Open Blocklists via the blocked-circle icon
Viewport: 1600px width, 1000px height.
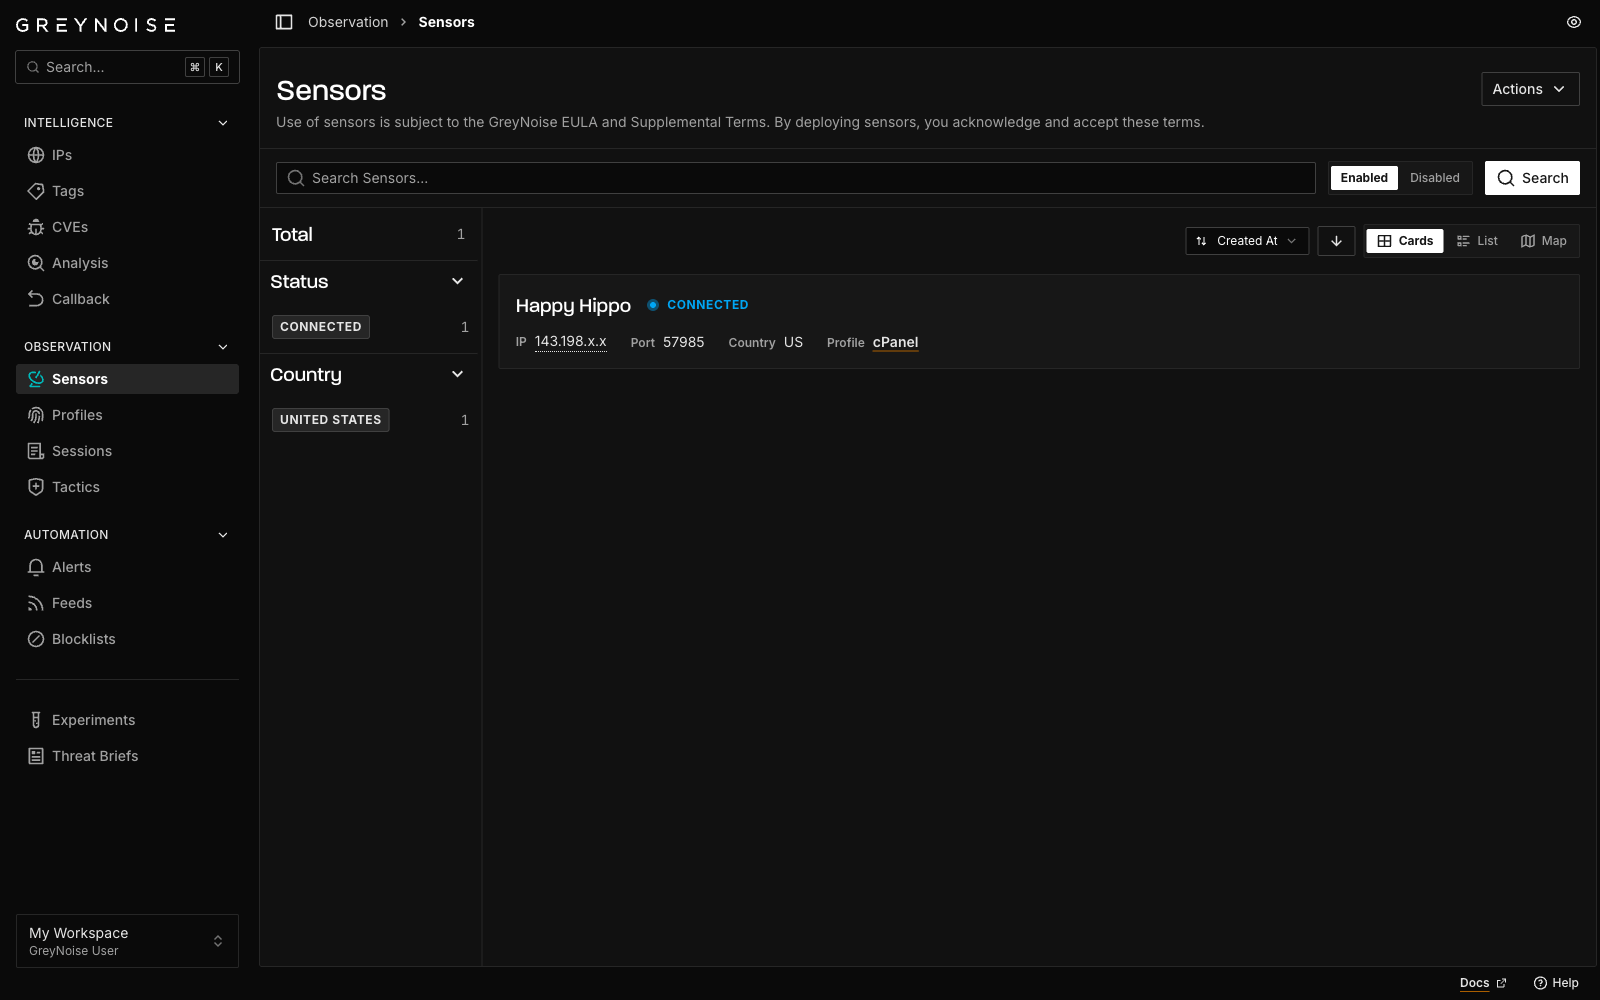click(36, 639)
